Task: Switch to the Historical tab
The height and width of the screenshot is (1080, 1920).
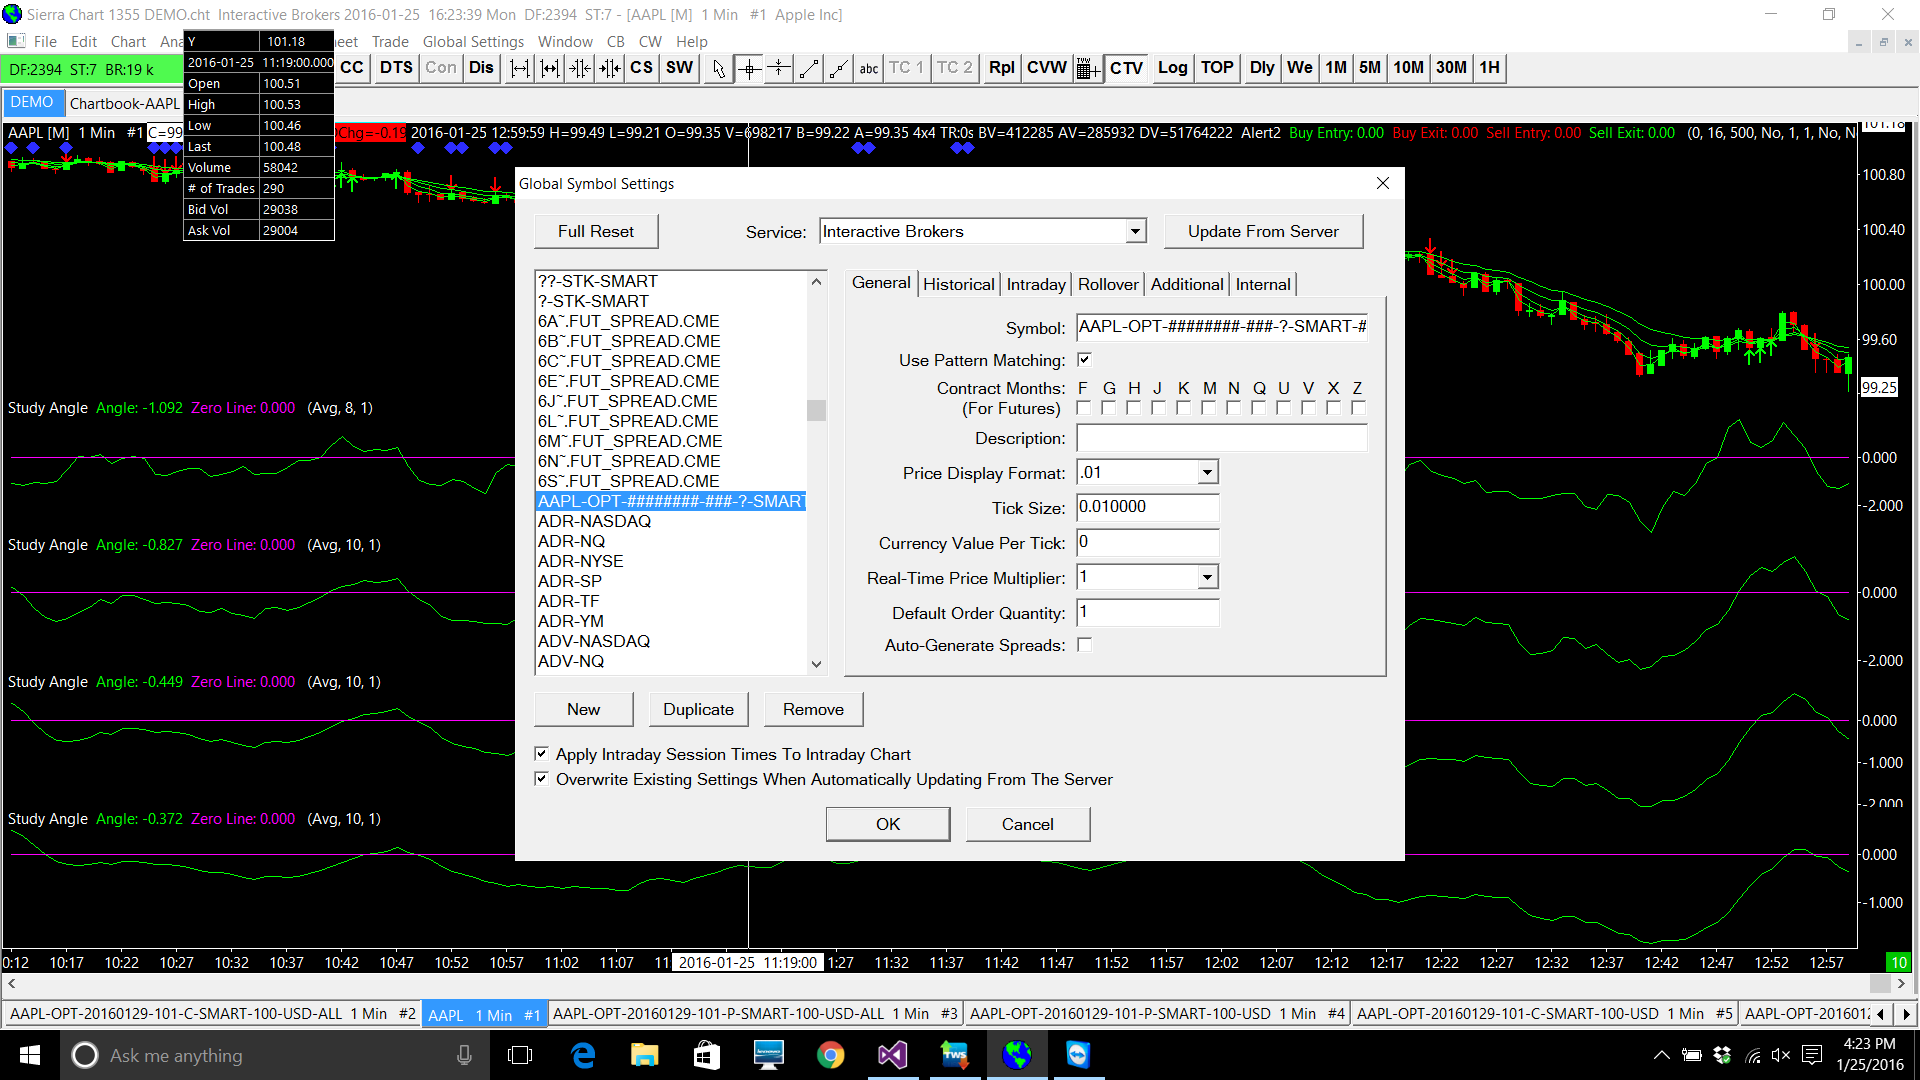Action: click(x=958, y=285)
